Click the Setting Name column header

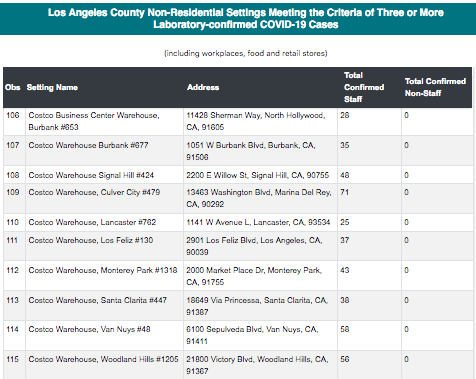click(52, 87)
